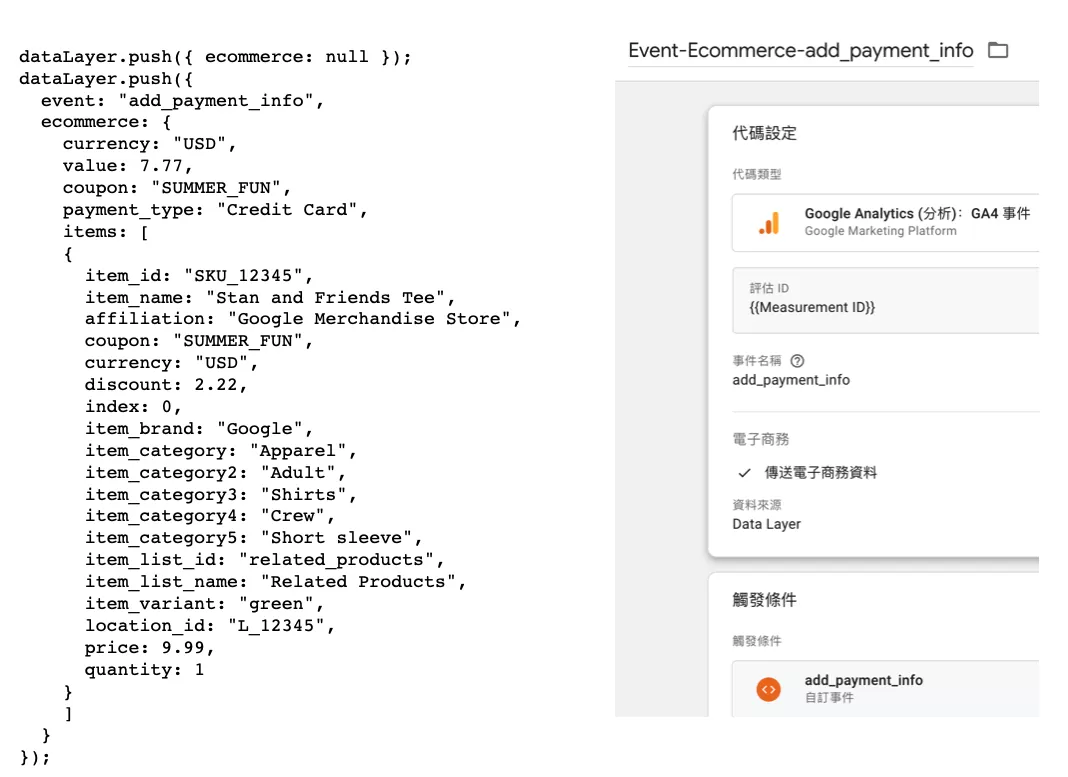Click the code line item_category4: "Crew"
Image resolution: width=1068 pixels, height=777 pixels.
point(210,516)
